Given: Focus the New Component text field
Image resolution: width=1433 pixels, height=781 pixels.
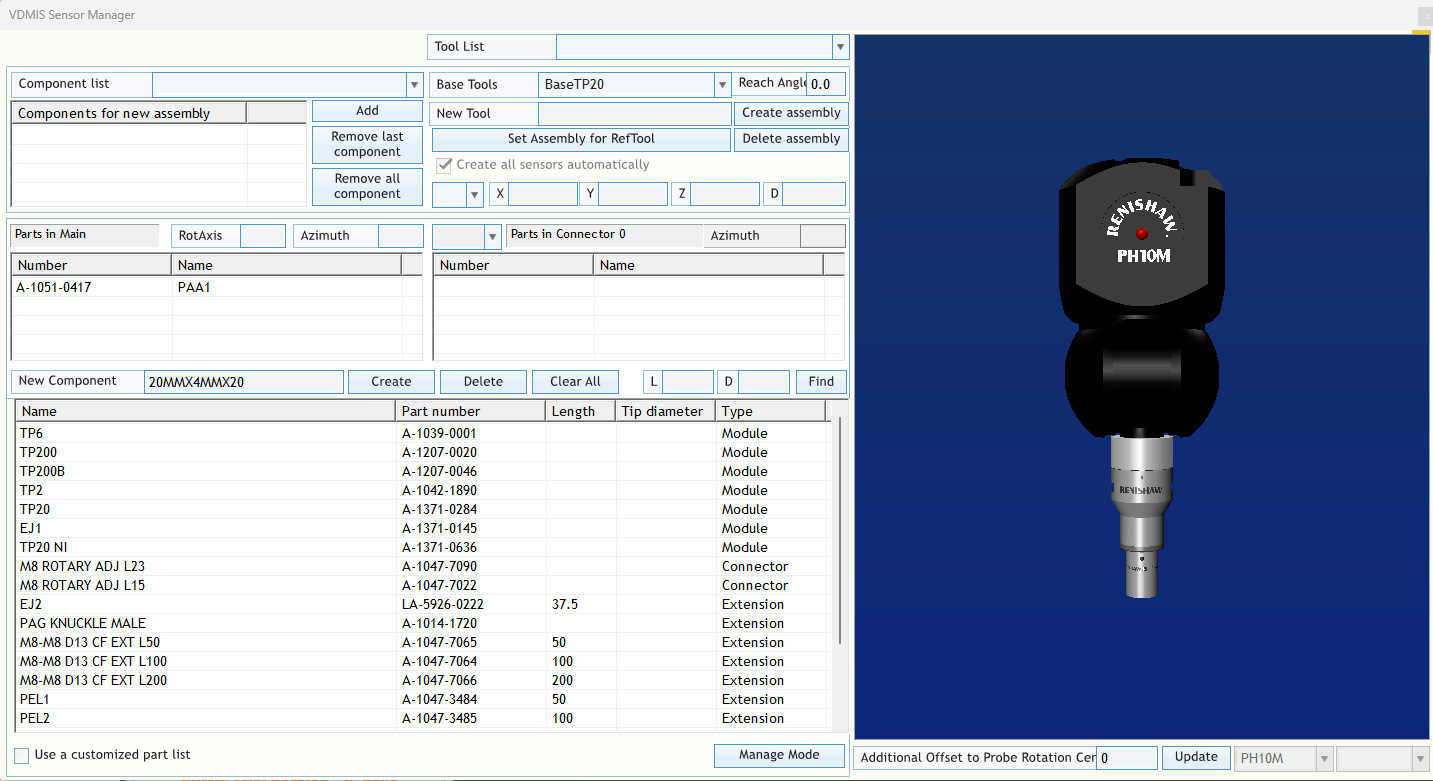Looking at the screenshot, I should tap(244, 382).
